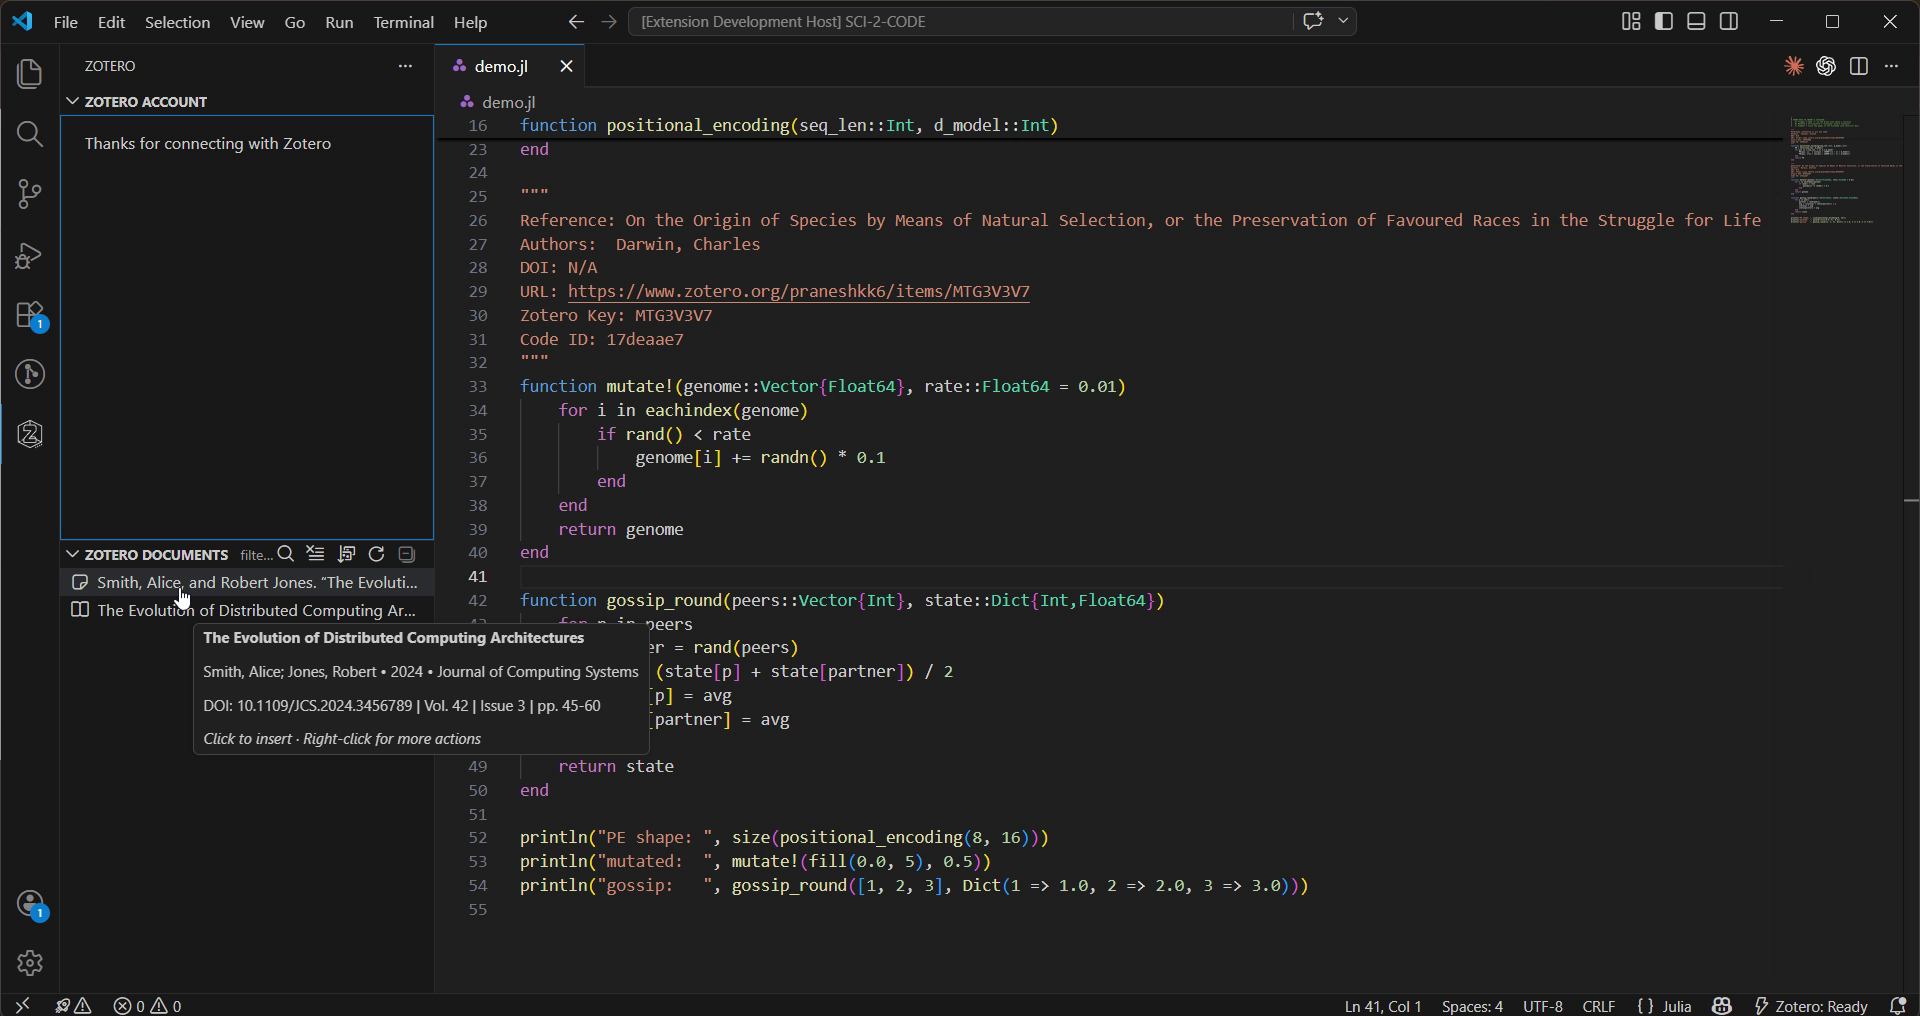This screenshot has height=1016, width=1920.
Task: Open the Extensions view with the badge
Action: (30, 315)
